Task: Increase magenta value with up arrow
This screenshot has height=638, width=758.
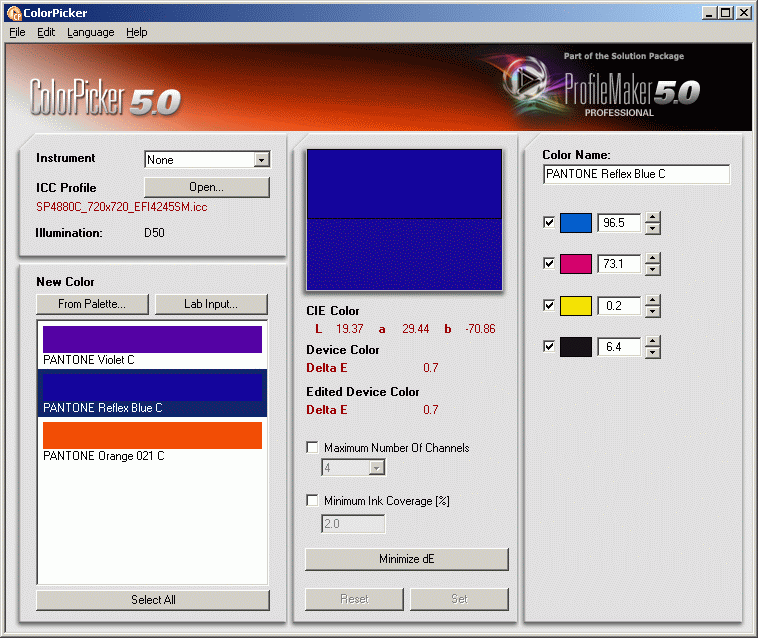Action: pyautogui.click(x=653, y=259)
